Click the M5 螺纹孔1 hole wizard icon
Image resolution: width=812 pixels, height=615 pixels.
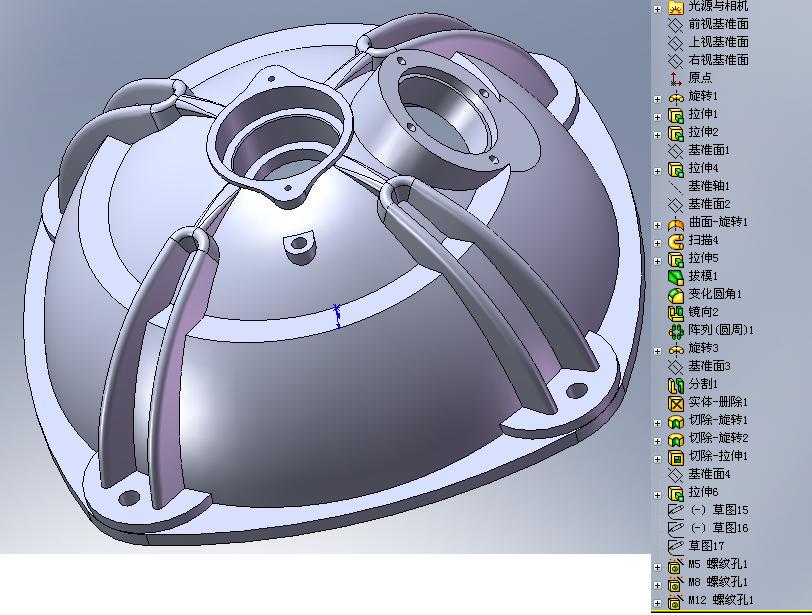pos(675,565)
